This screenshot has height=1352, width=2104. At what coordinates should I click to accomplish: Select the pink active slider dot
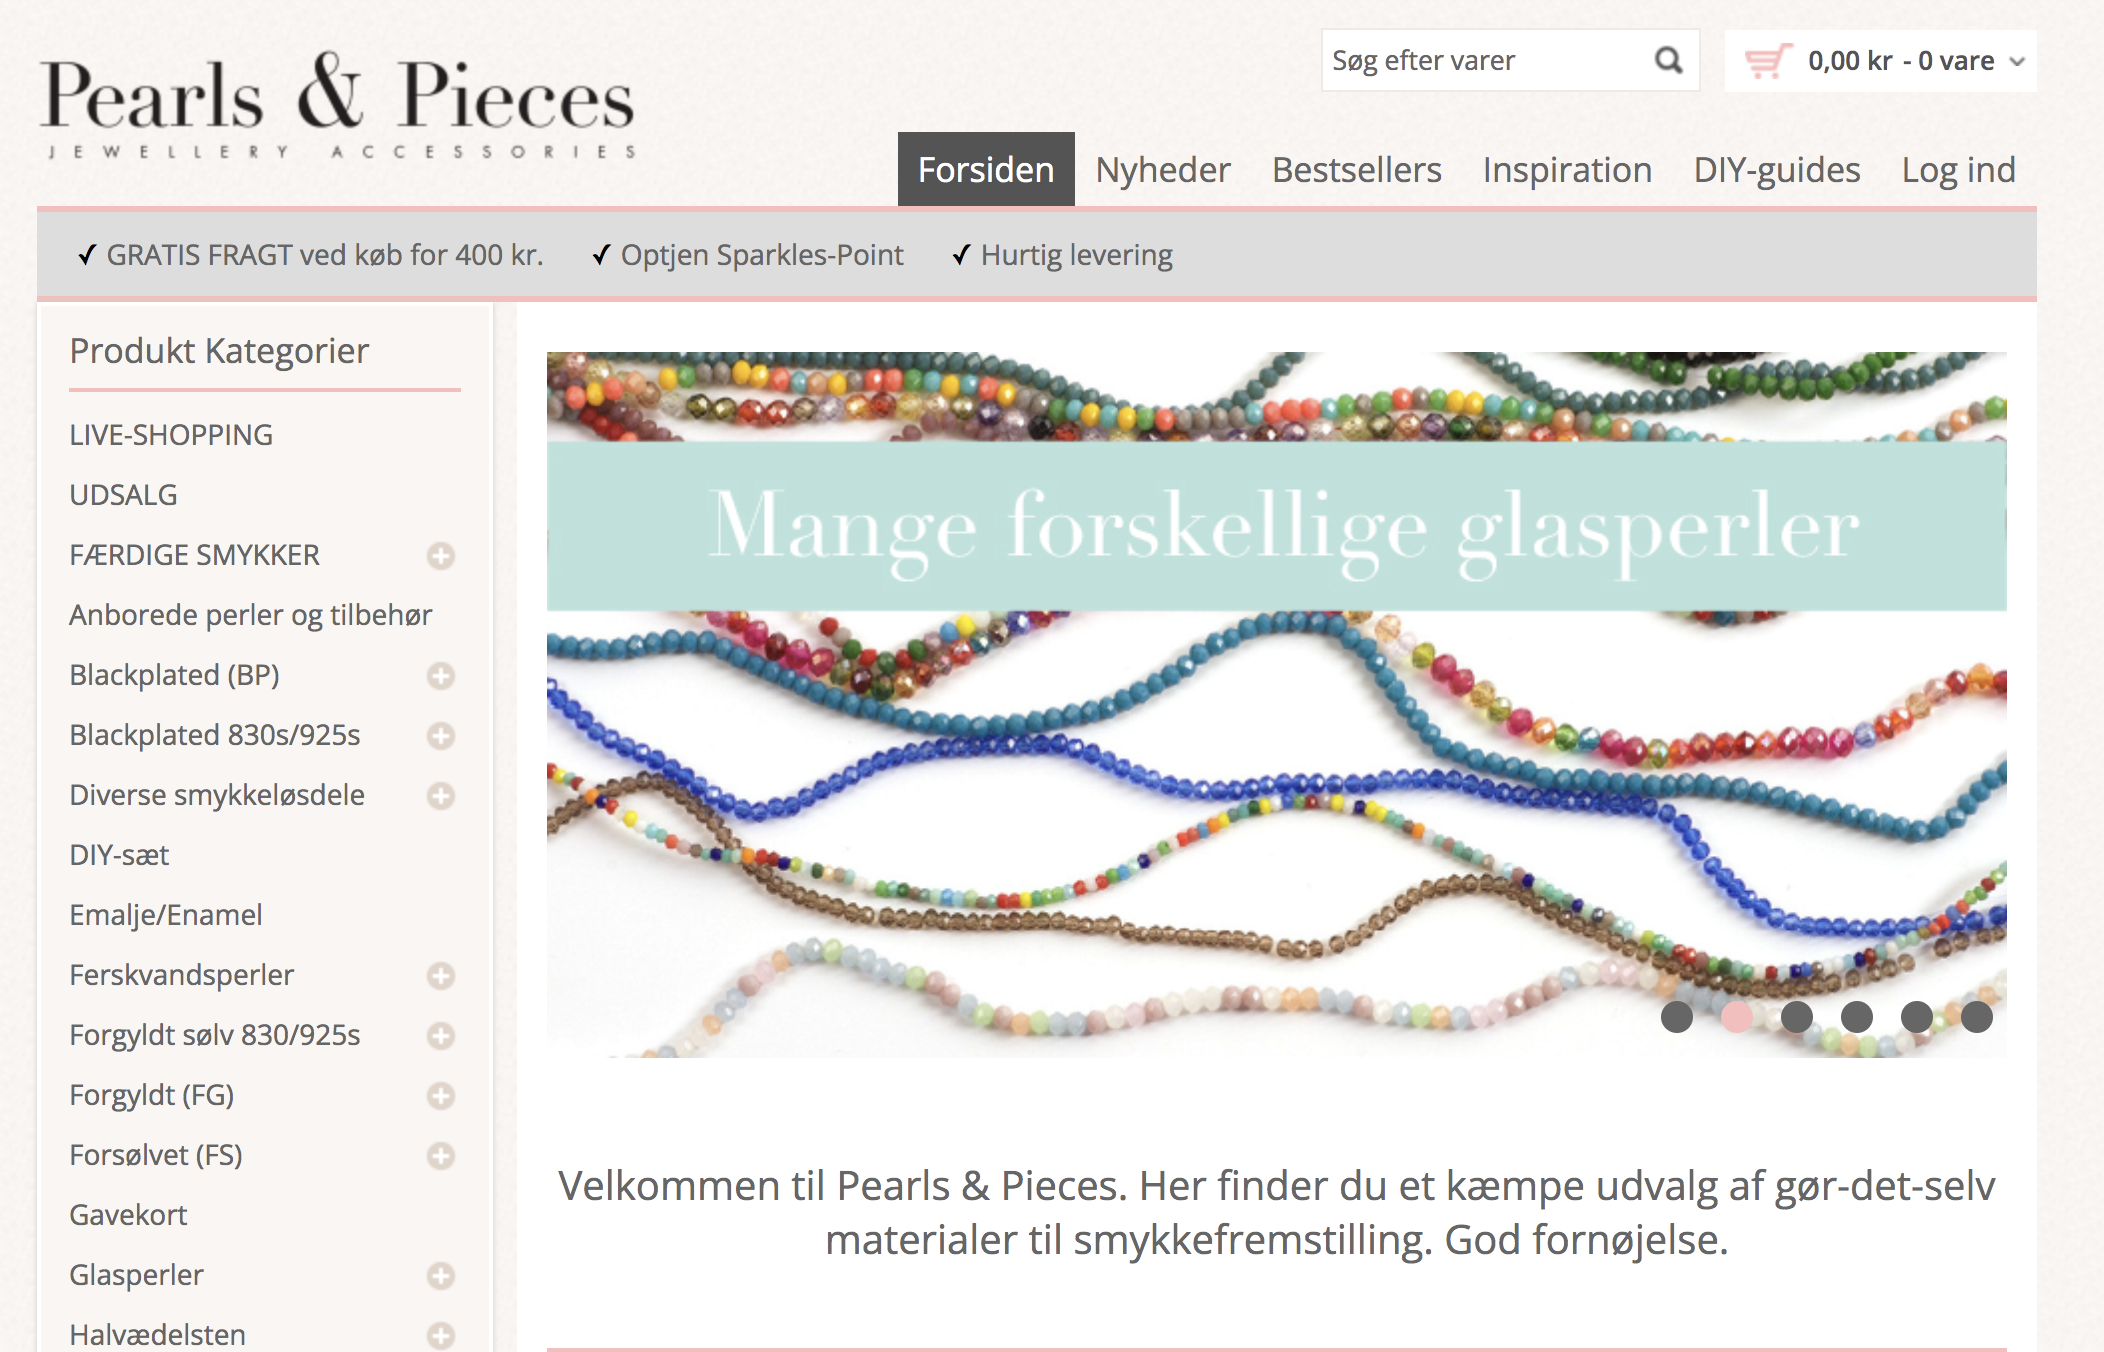pos(1737,1017)
